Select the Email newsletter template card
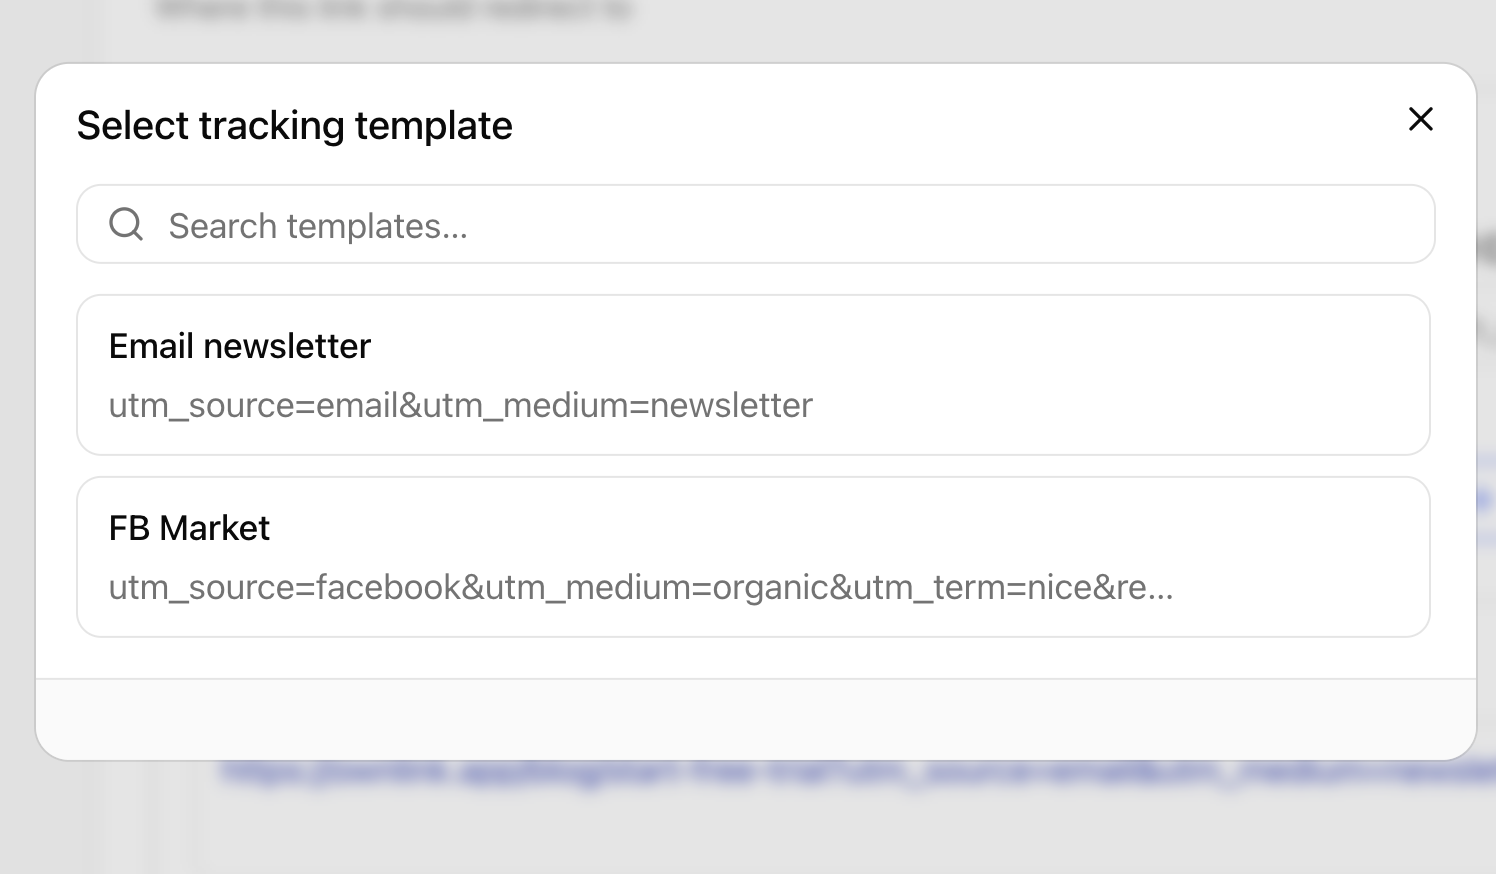The width and height of the screenshot is (1496, 874). (753, 375)
